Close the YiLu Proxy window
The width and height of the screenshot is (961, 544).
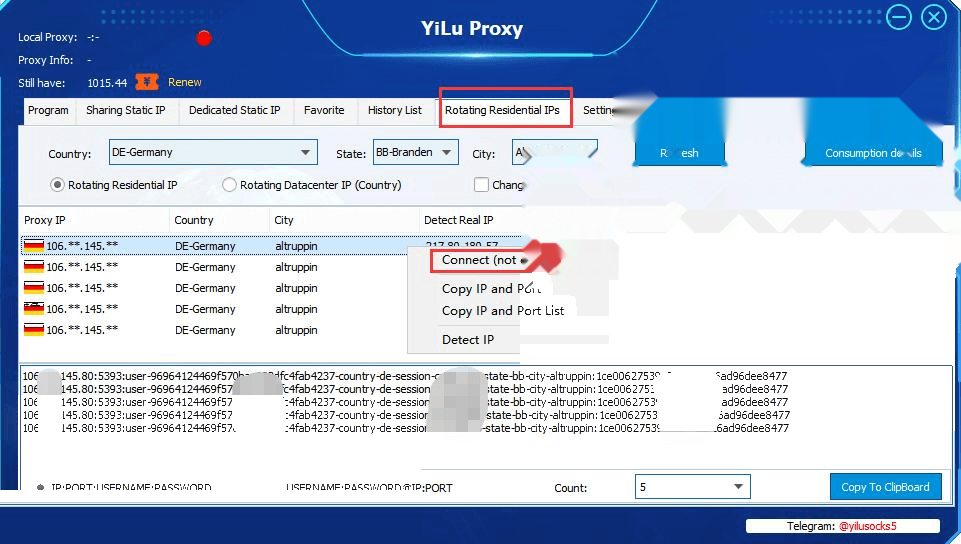[x=934, y=17]
